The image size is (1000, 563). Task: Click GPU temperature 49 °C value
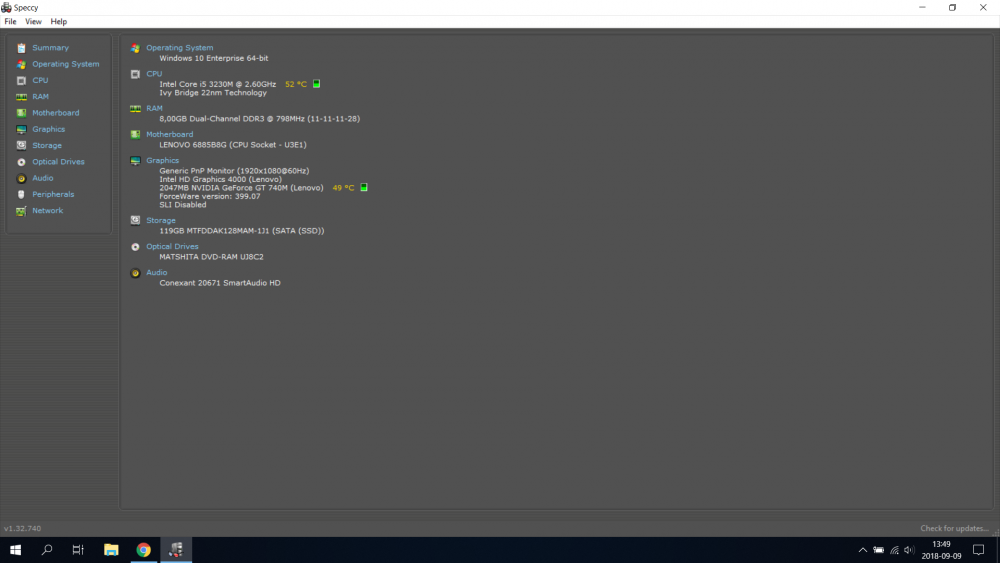(x=343, y=188)
